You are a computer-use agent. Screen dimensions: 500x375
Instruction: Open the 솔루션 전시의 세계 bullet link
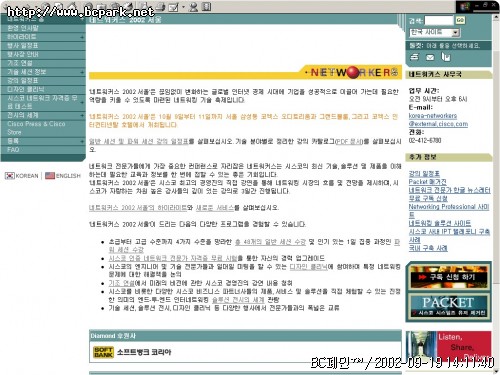pyautogui.click(x=238, y=299)
